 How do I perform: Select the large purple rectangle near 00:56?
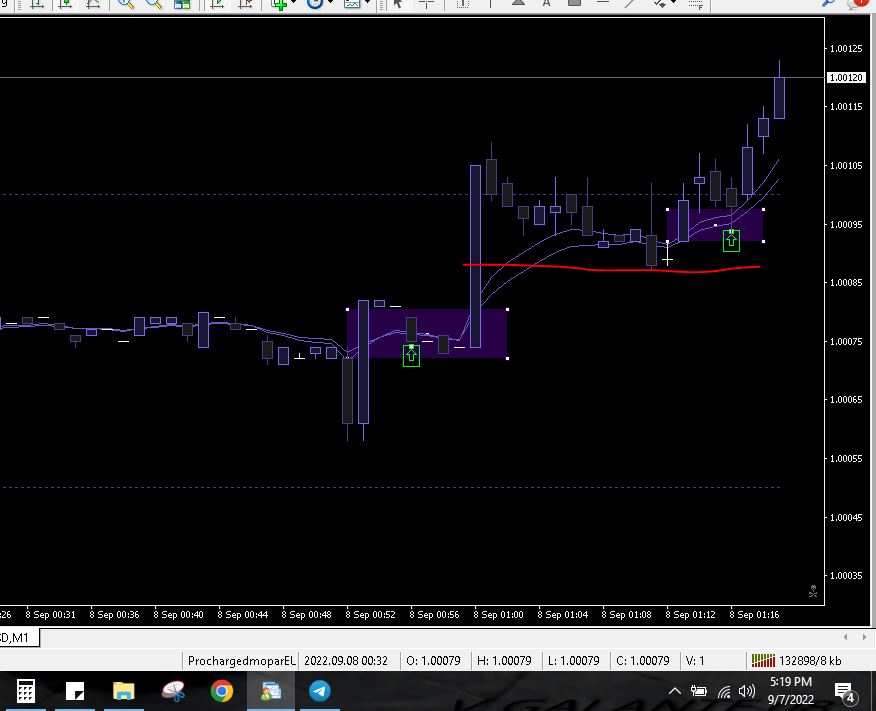427,333
